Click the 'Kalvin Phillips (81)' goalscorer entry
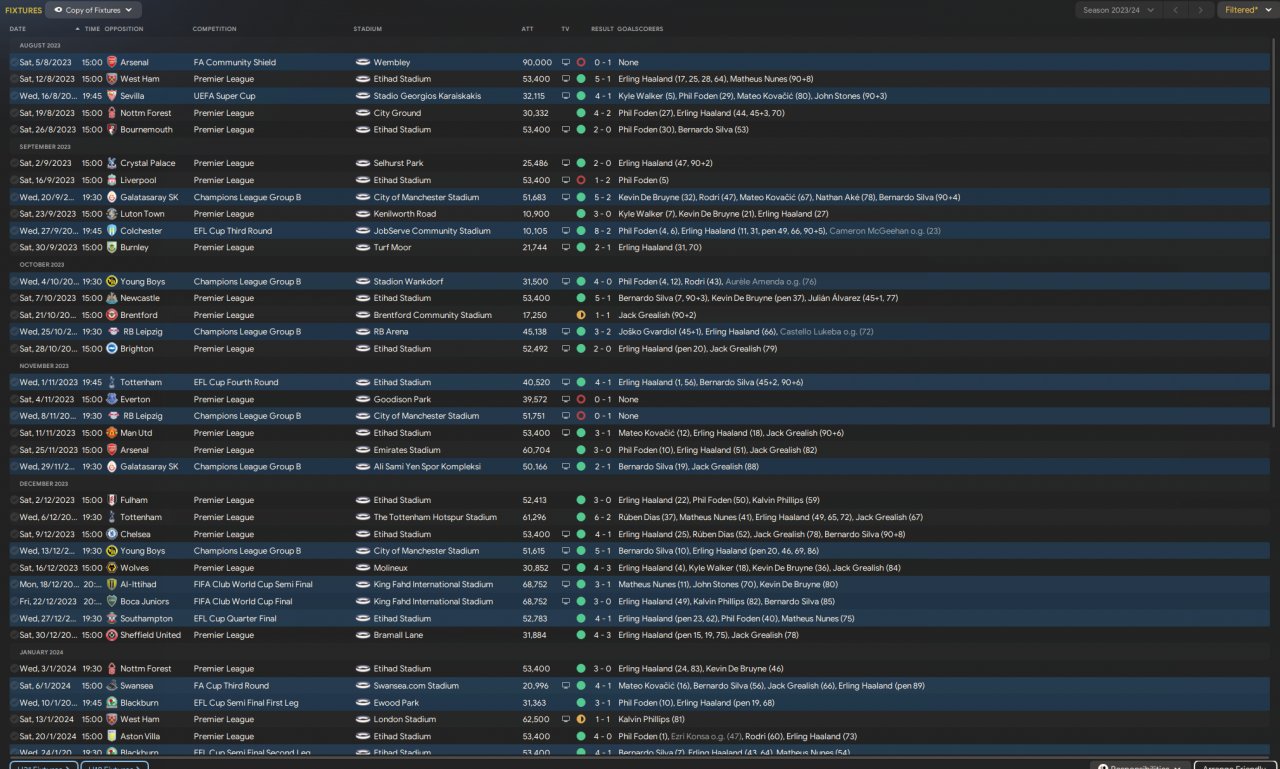The width and height of the screenshot is (1280, 769). [651, 719]
